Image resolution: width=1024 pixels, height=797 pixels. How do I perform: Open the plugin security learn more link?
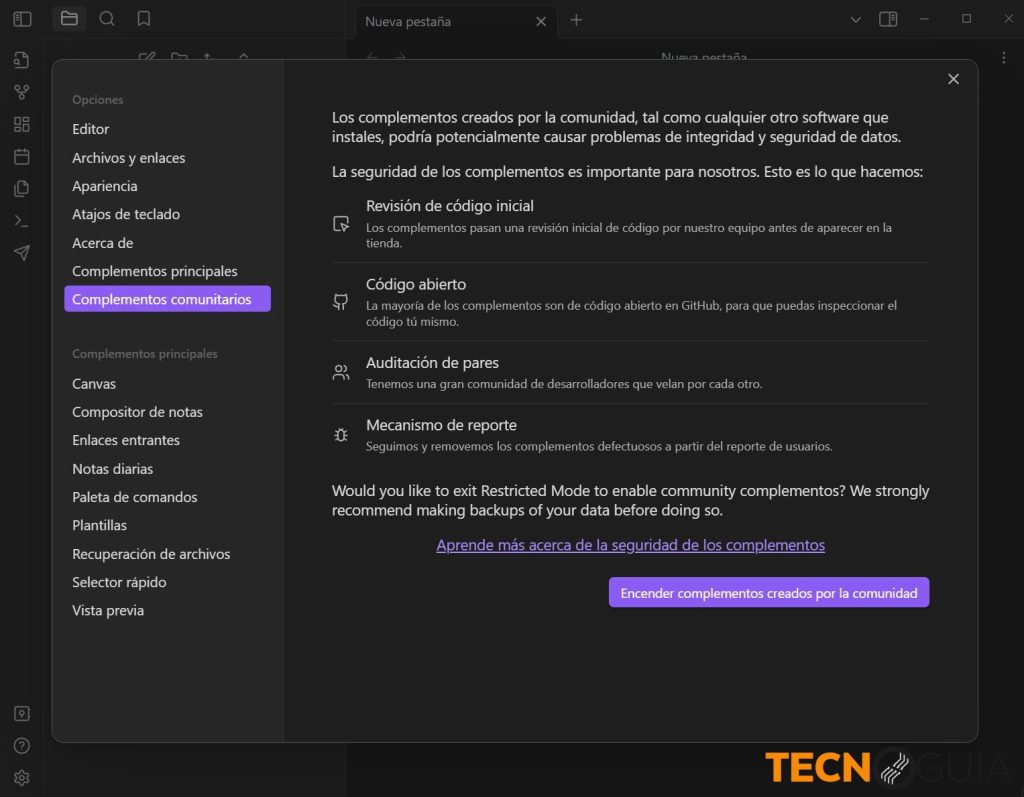[630, 545]
